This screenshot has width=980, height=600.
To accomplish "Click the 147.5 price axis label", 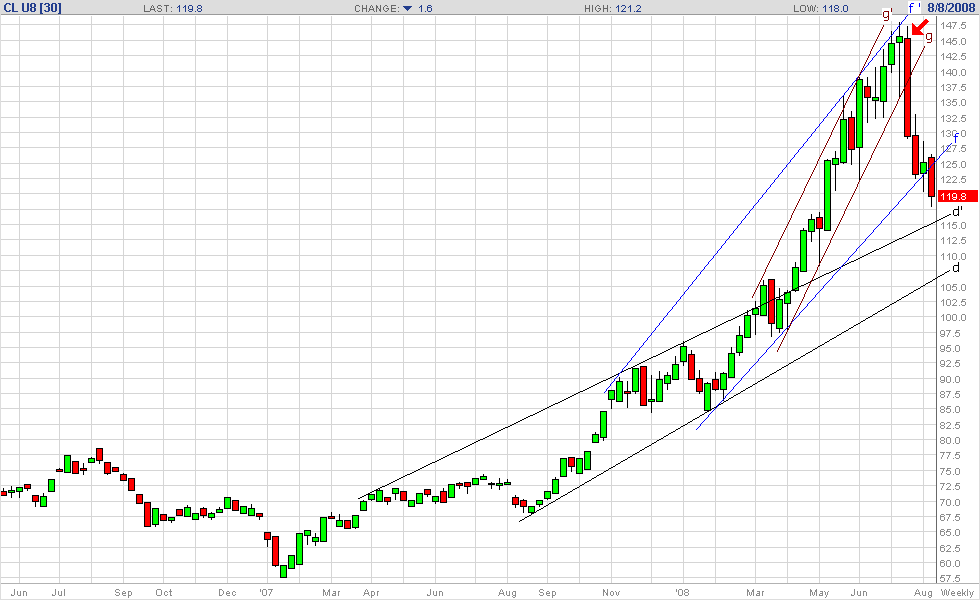I will click(x=954, y=26).
